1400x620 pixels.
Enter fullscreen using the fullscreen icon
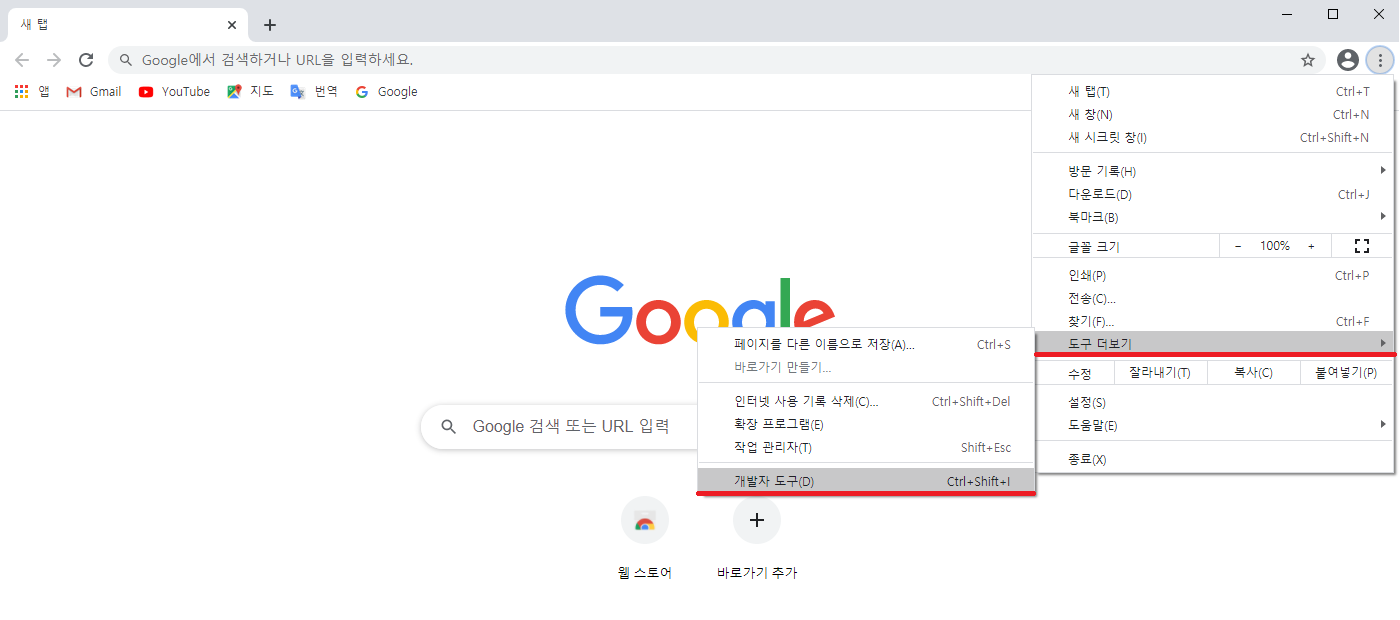tap(1361, 246)
